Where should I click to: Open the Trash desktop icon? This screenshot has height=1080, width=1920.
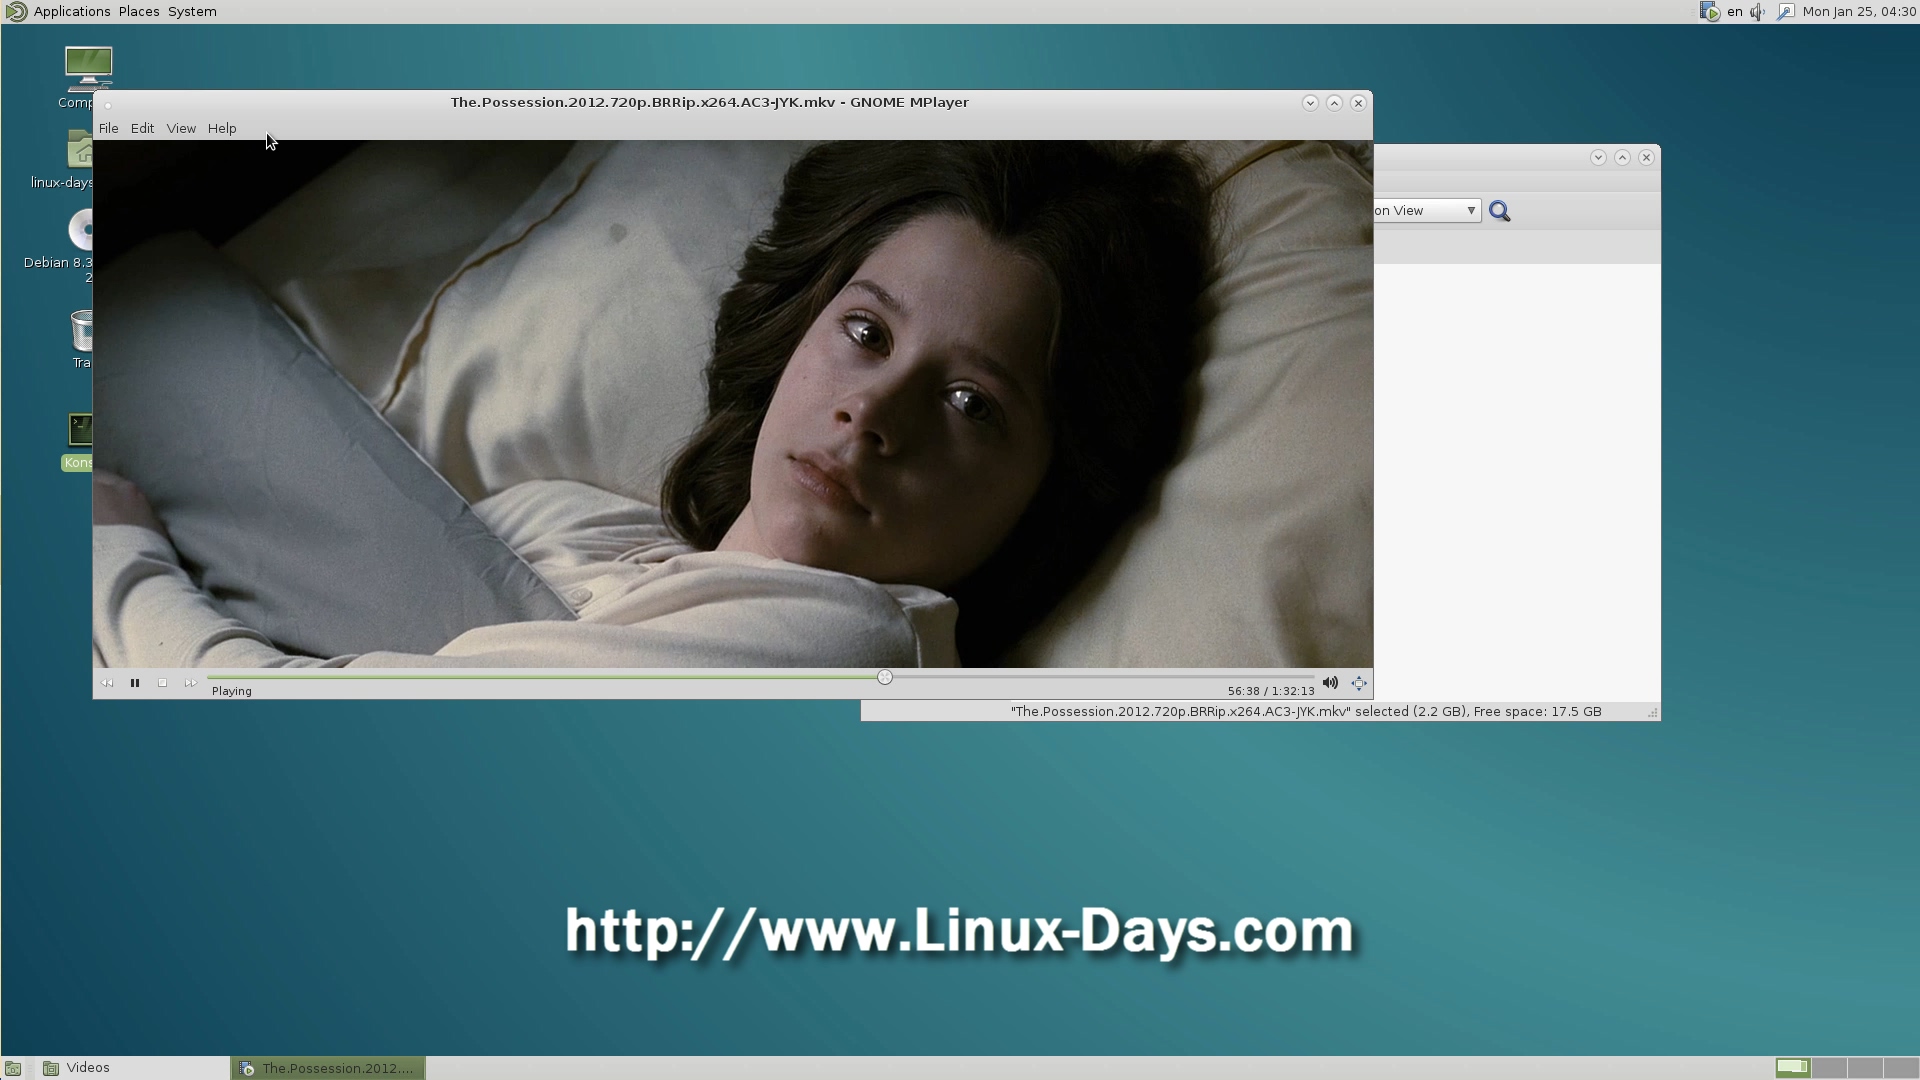point(81,338)
